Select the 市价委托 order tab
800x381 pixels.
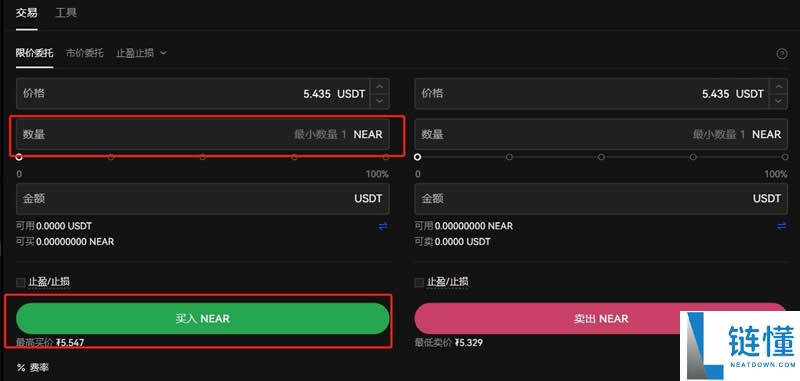point(85,53)
